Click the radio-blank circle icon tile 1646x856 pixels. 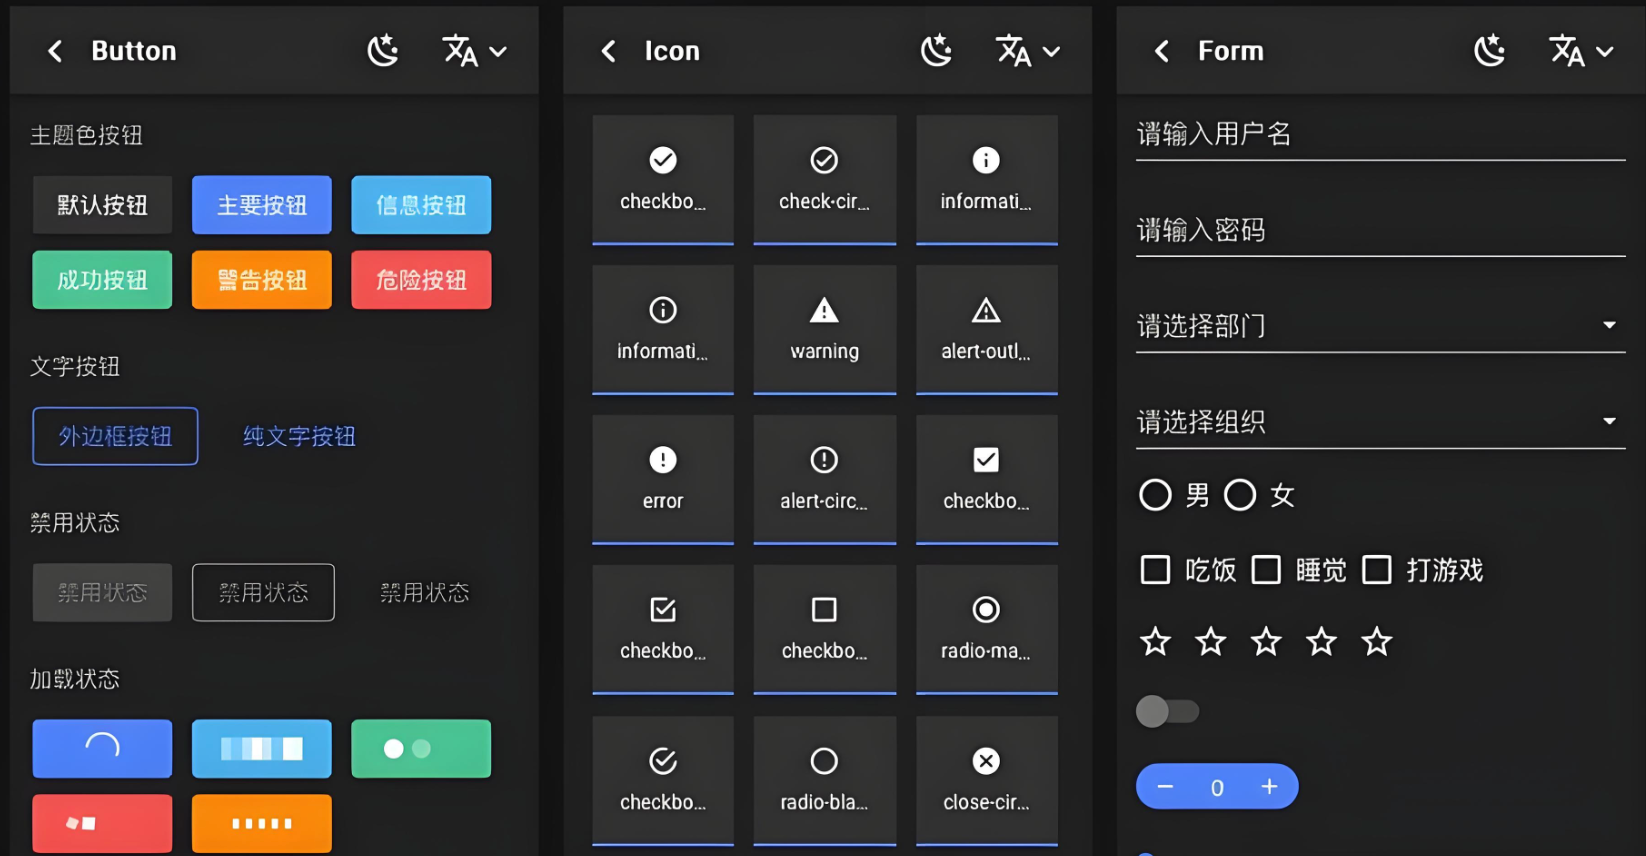click(824, 780)
